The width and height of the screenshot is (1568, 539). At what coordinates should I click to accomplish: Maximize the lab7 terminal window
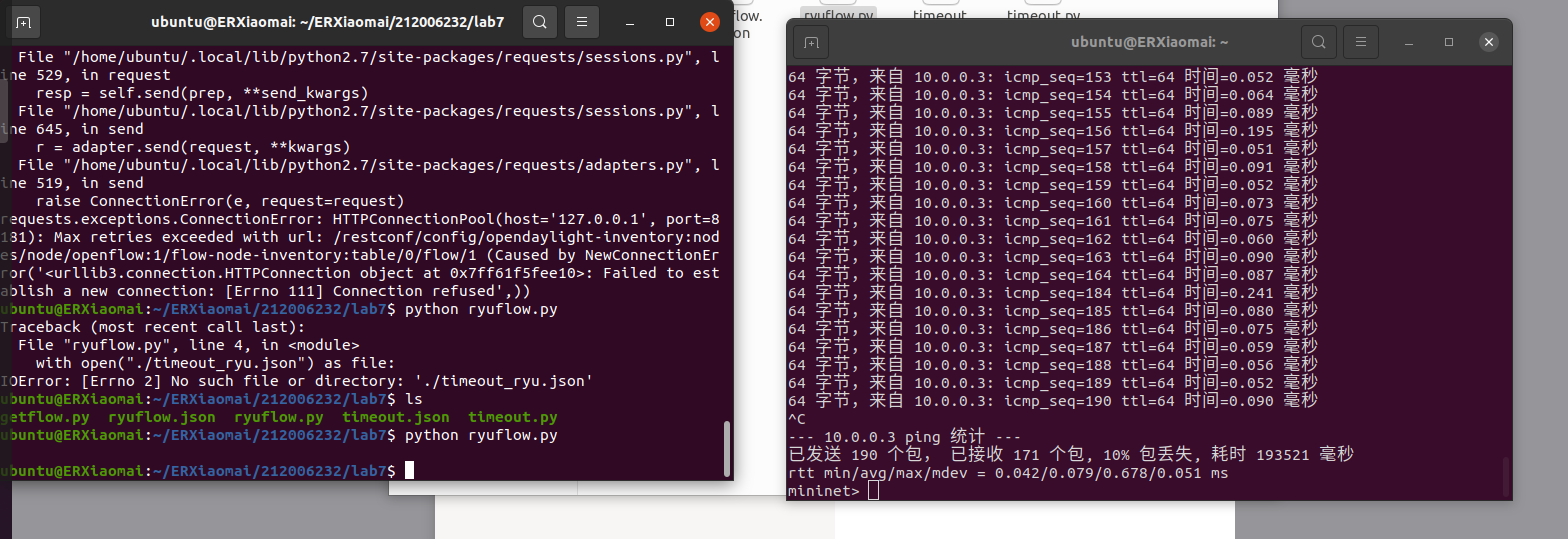(x=670, y=21)
